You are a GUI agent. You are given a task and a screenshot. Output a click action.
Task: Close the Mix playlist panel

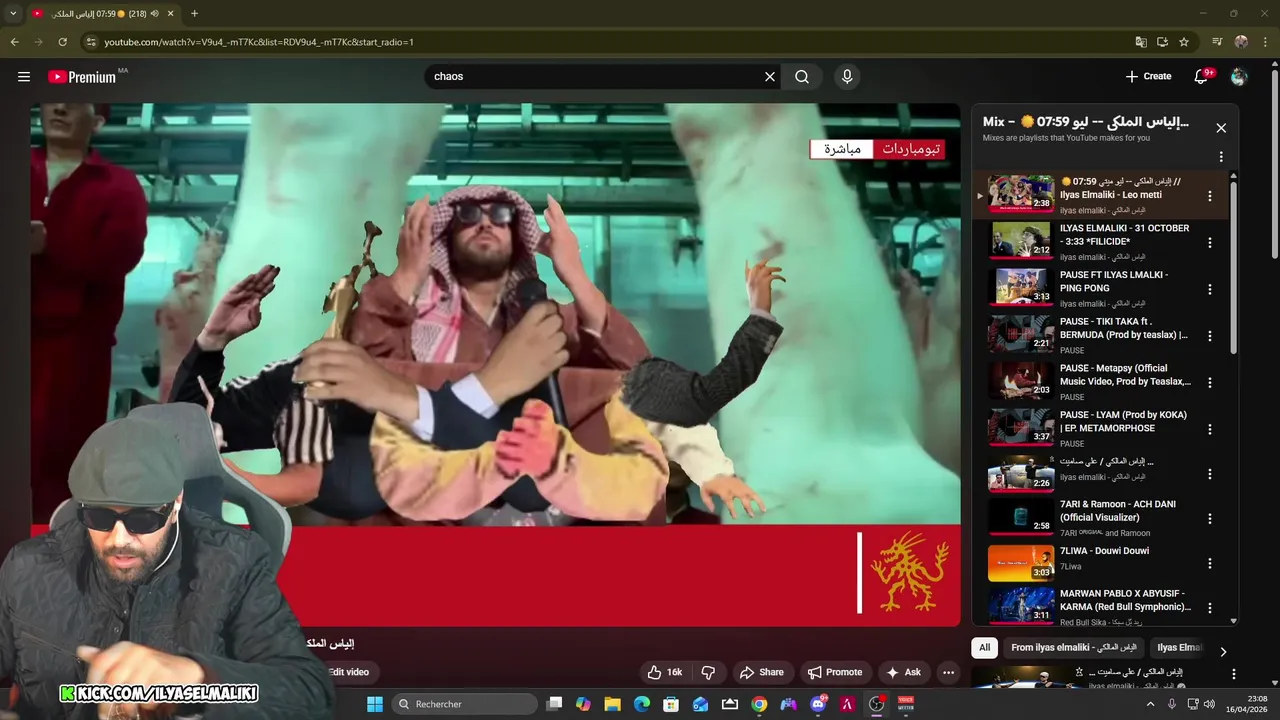(1221, 128)
